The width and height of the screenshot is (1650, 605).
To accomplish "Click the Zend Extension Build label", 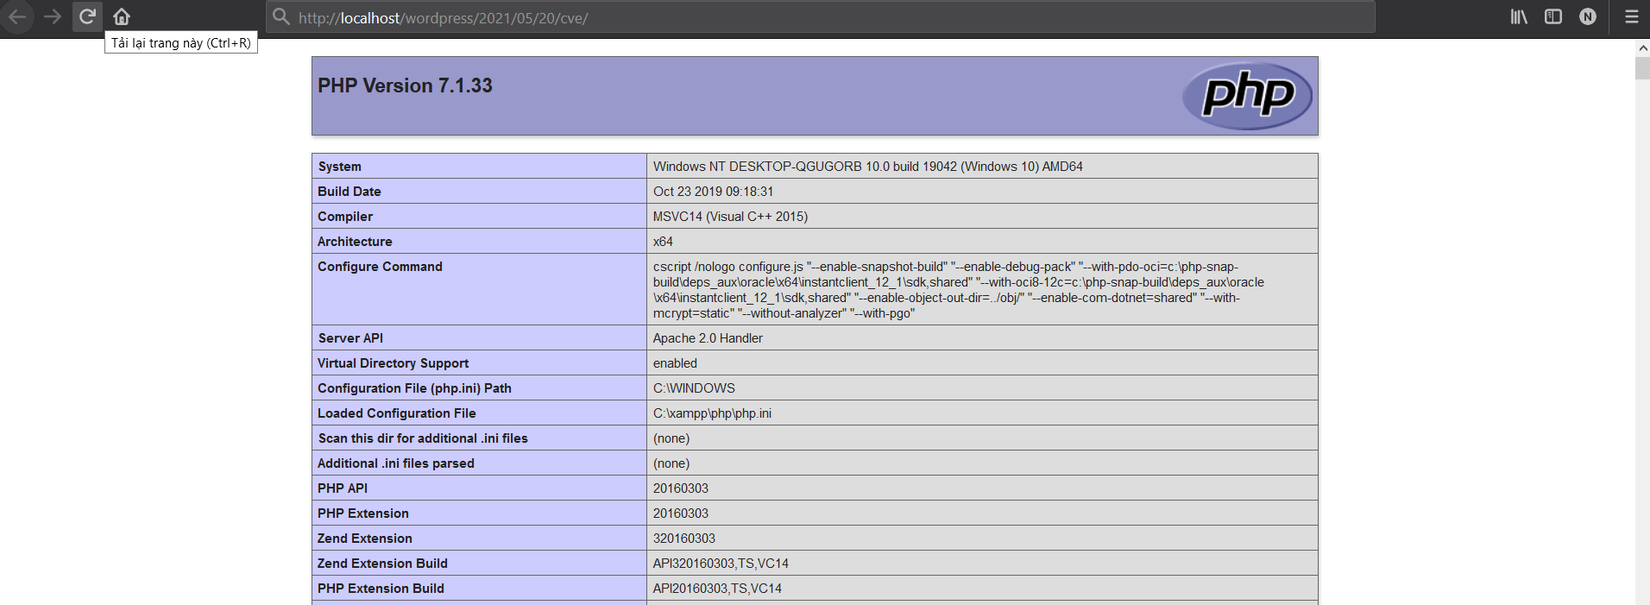I will (x=383, y=564).
